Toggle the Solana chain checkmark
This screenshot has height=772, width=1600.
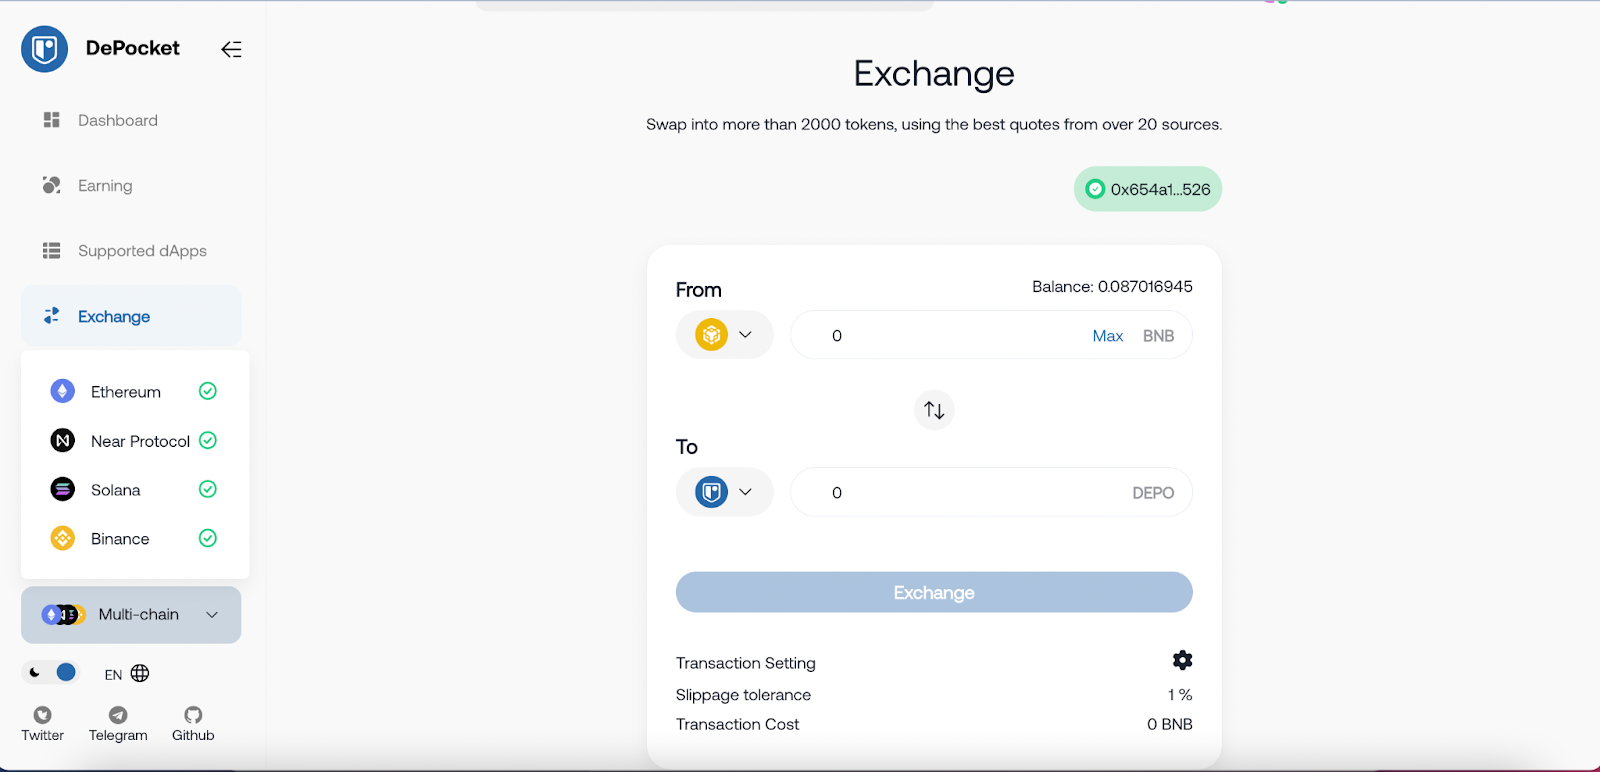point(208,489)
